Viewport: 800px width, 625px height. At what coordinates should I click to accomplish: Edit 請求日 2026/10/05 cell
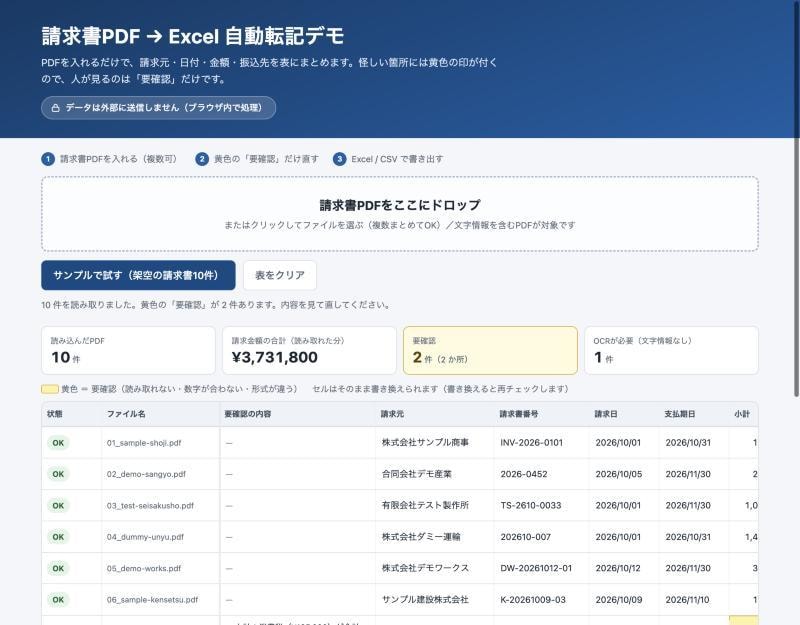624,474
